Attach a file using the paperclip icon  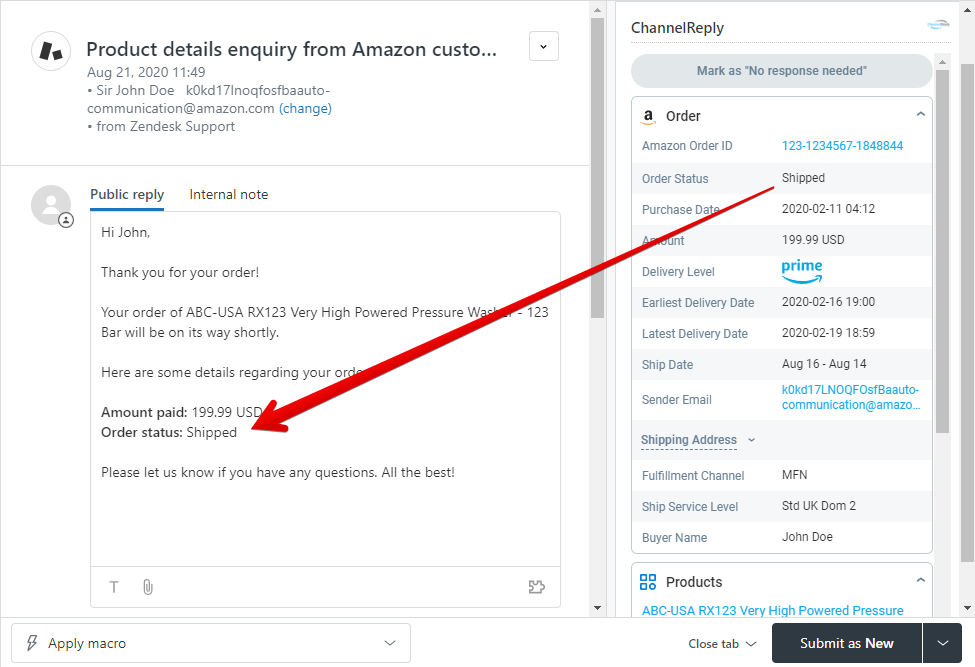[147, 587]
